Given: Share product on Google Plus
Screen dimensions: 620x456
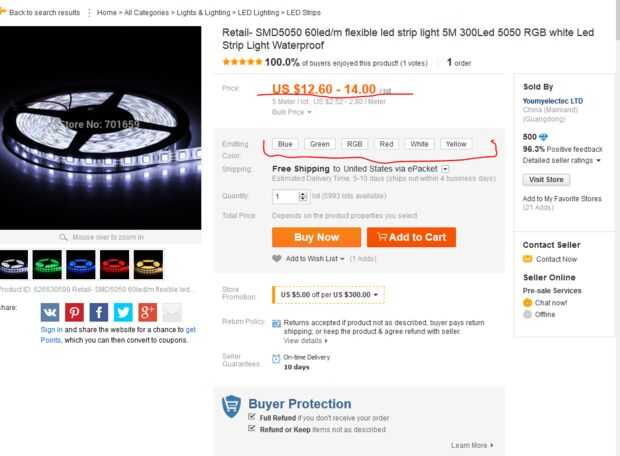Looking at the screenshot, I should [148, 312].
